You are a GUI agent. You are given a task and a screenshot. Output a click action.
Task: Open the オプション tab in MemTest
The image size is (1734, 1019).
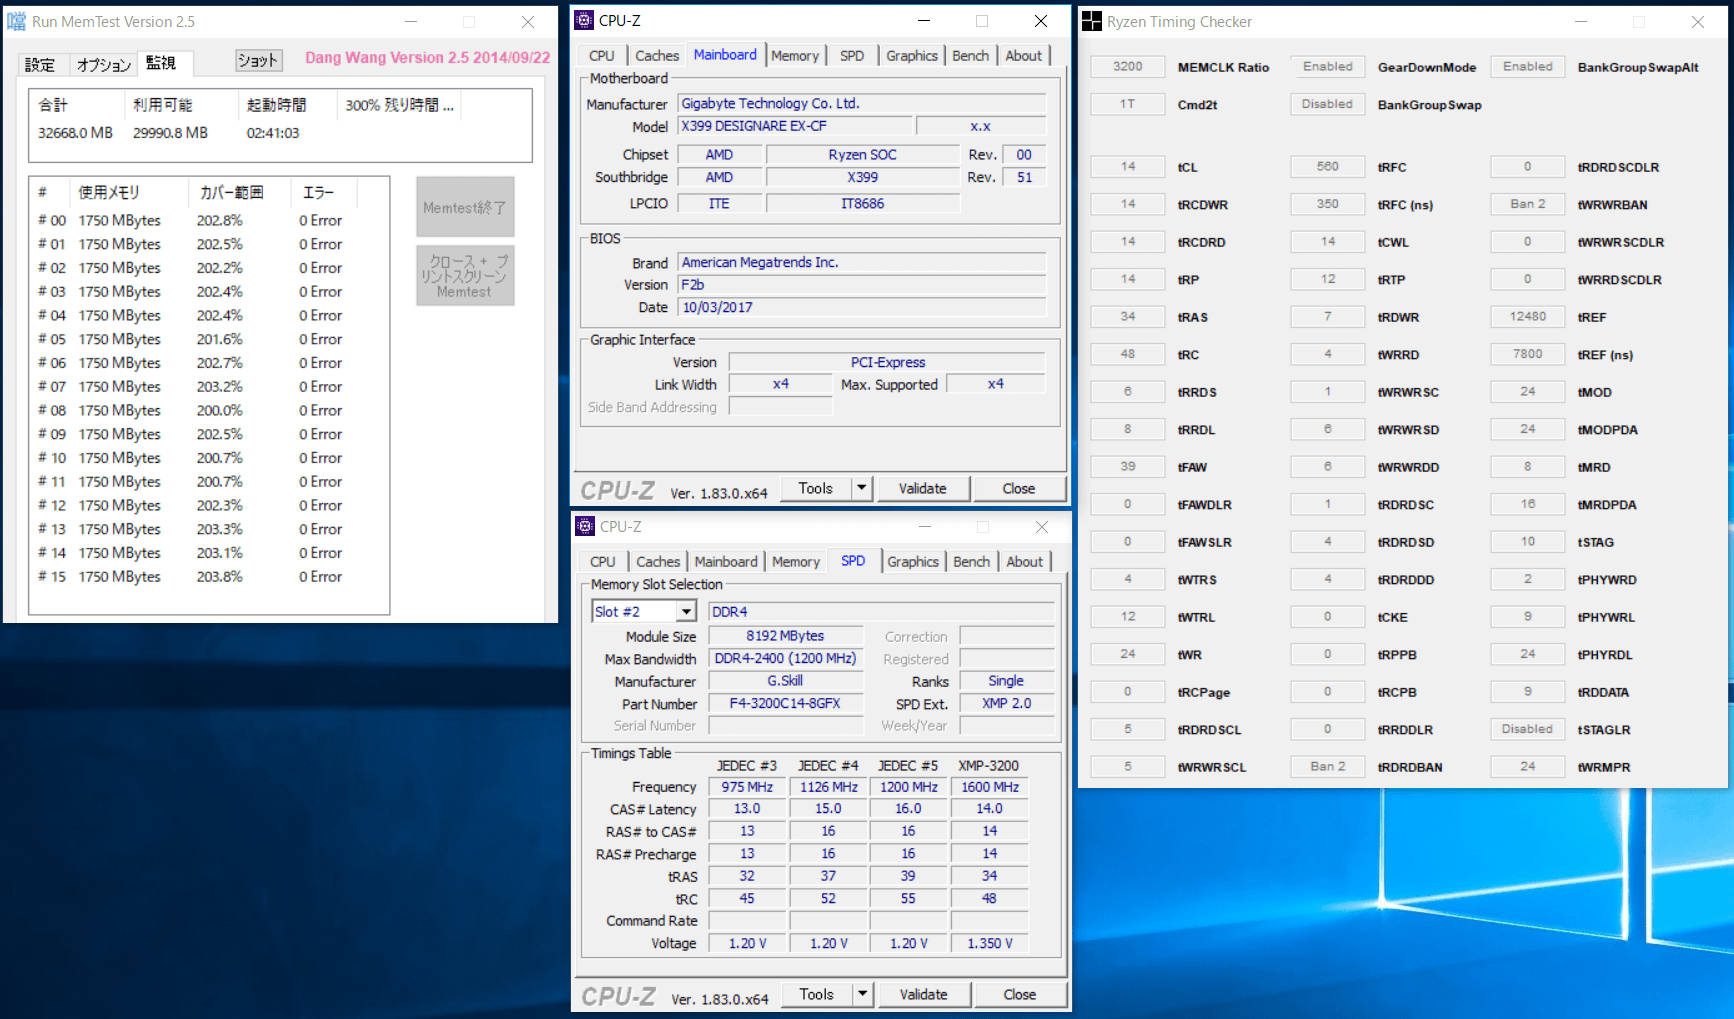104,64
